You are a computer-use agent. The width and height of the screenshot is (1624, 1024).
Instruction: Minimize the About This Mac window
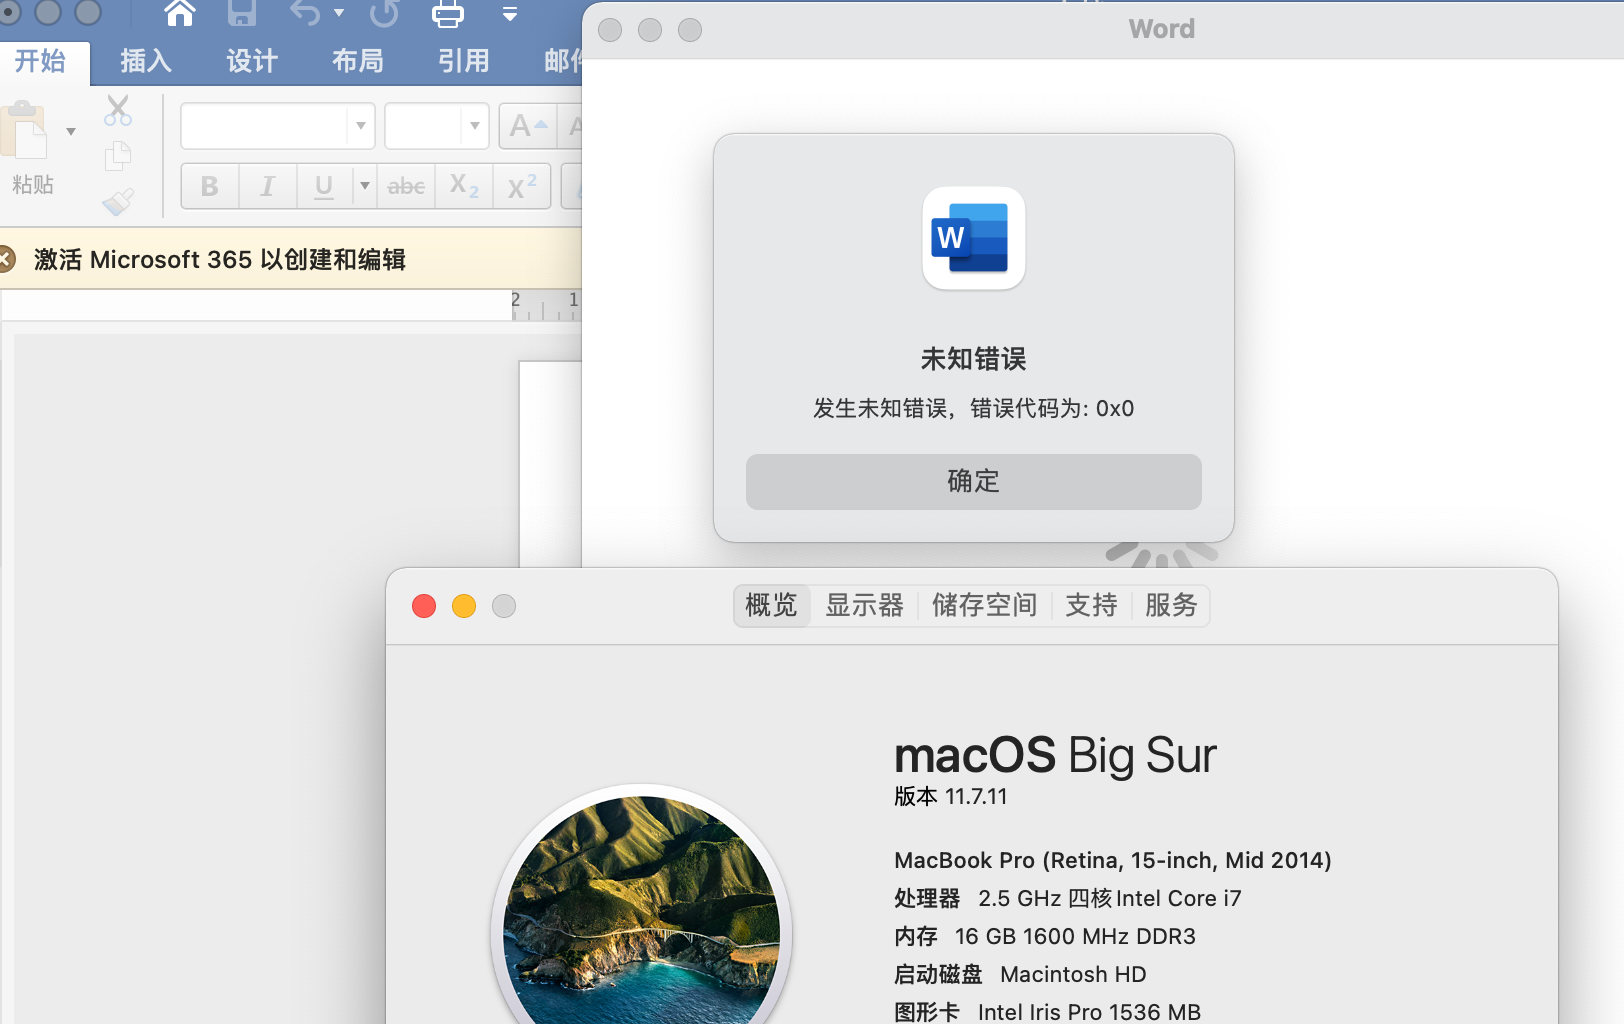[464, 606]
